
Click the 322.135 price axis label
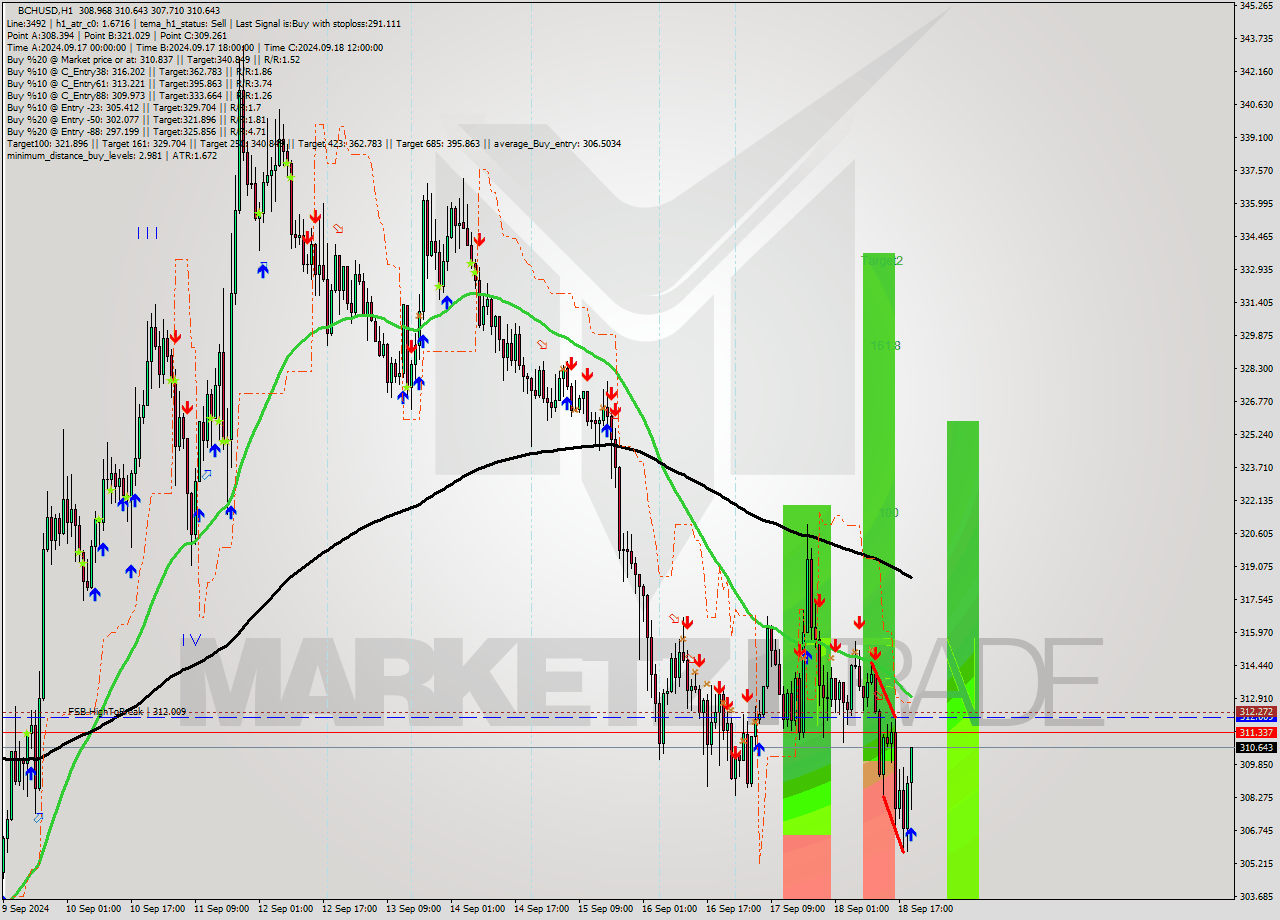point(1256,500)
